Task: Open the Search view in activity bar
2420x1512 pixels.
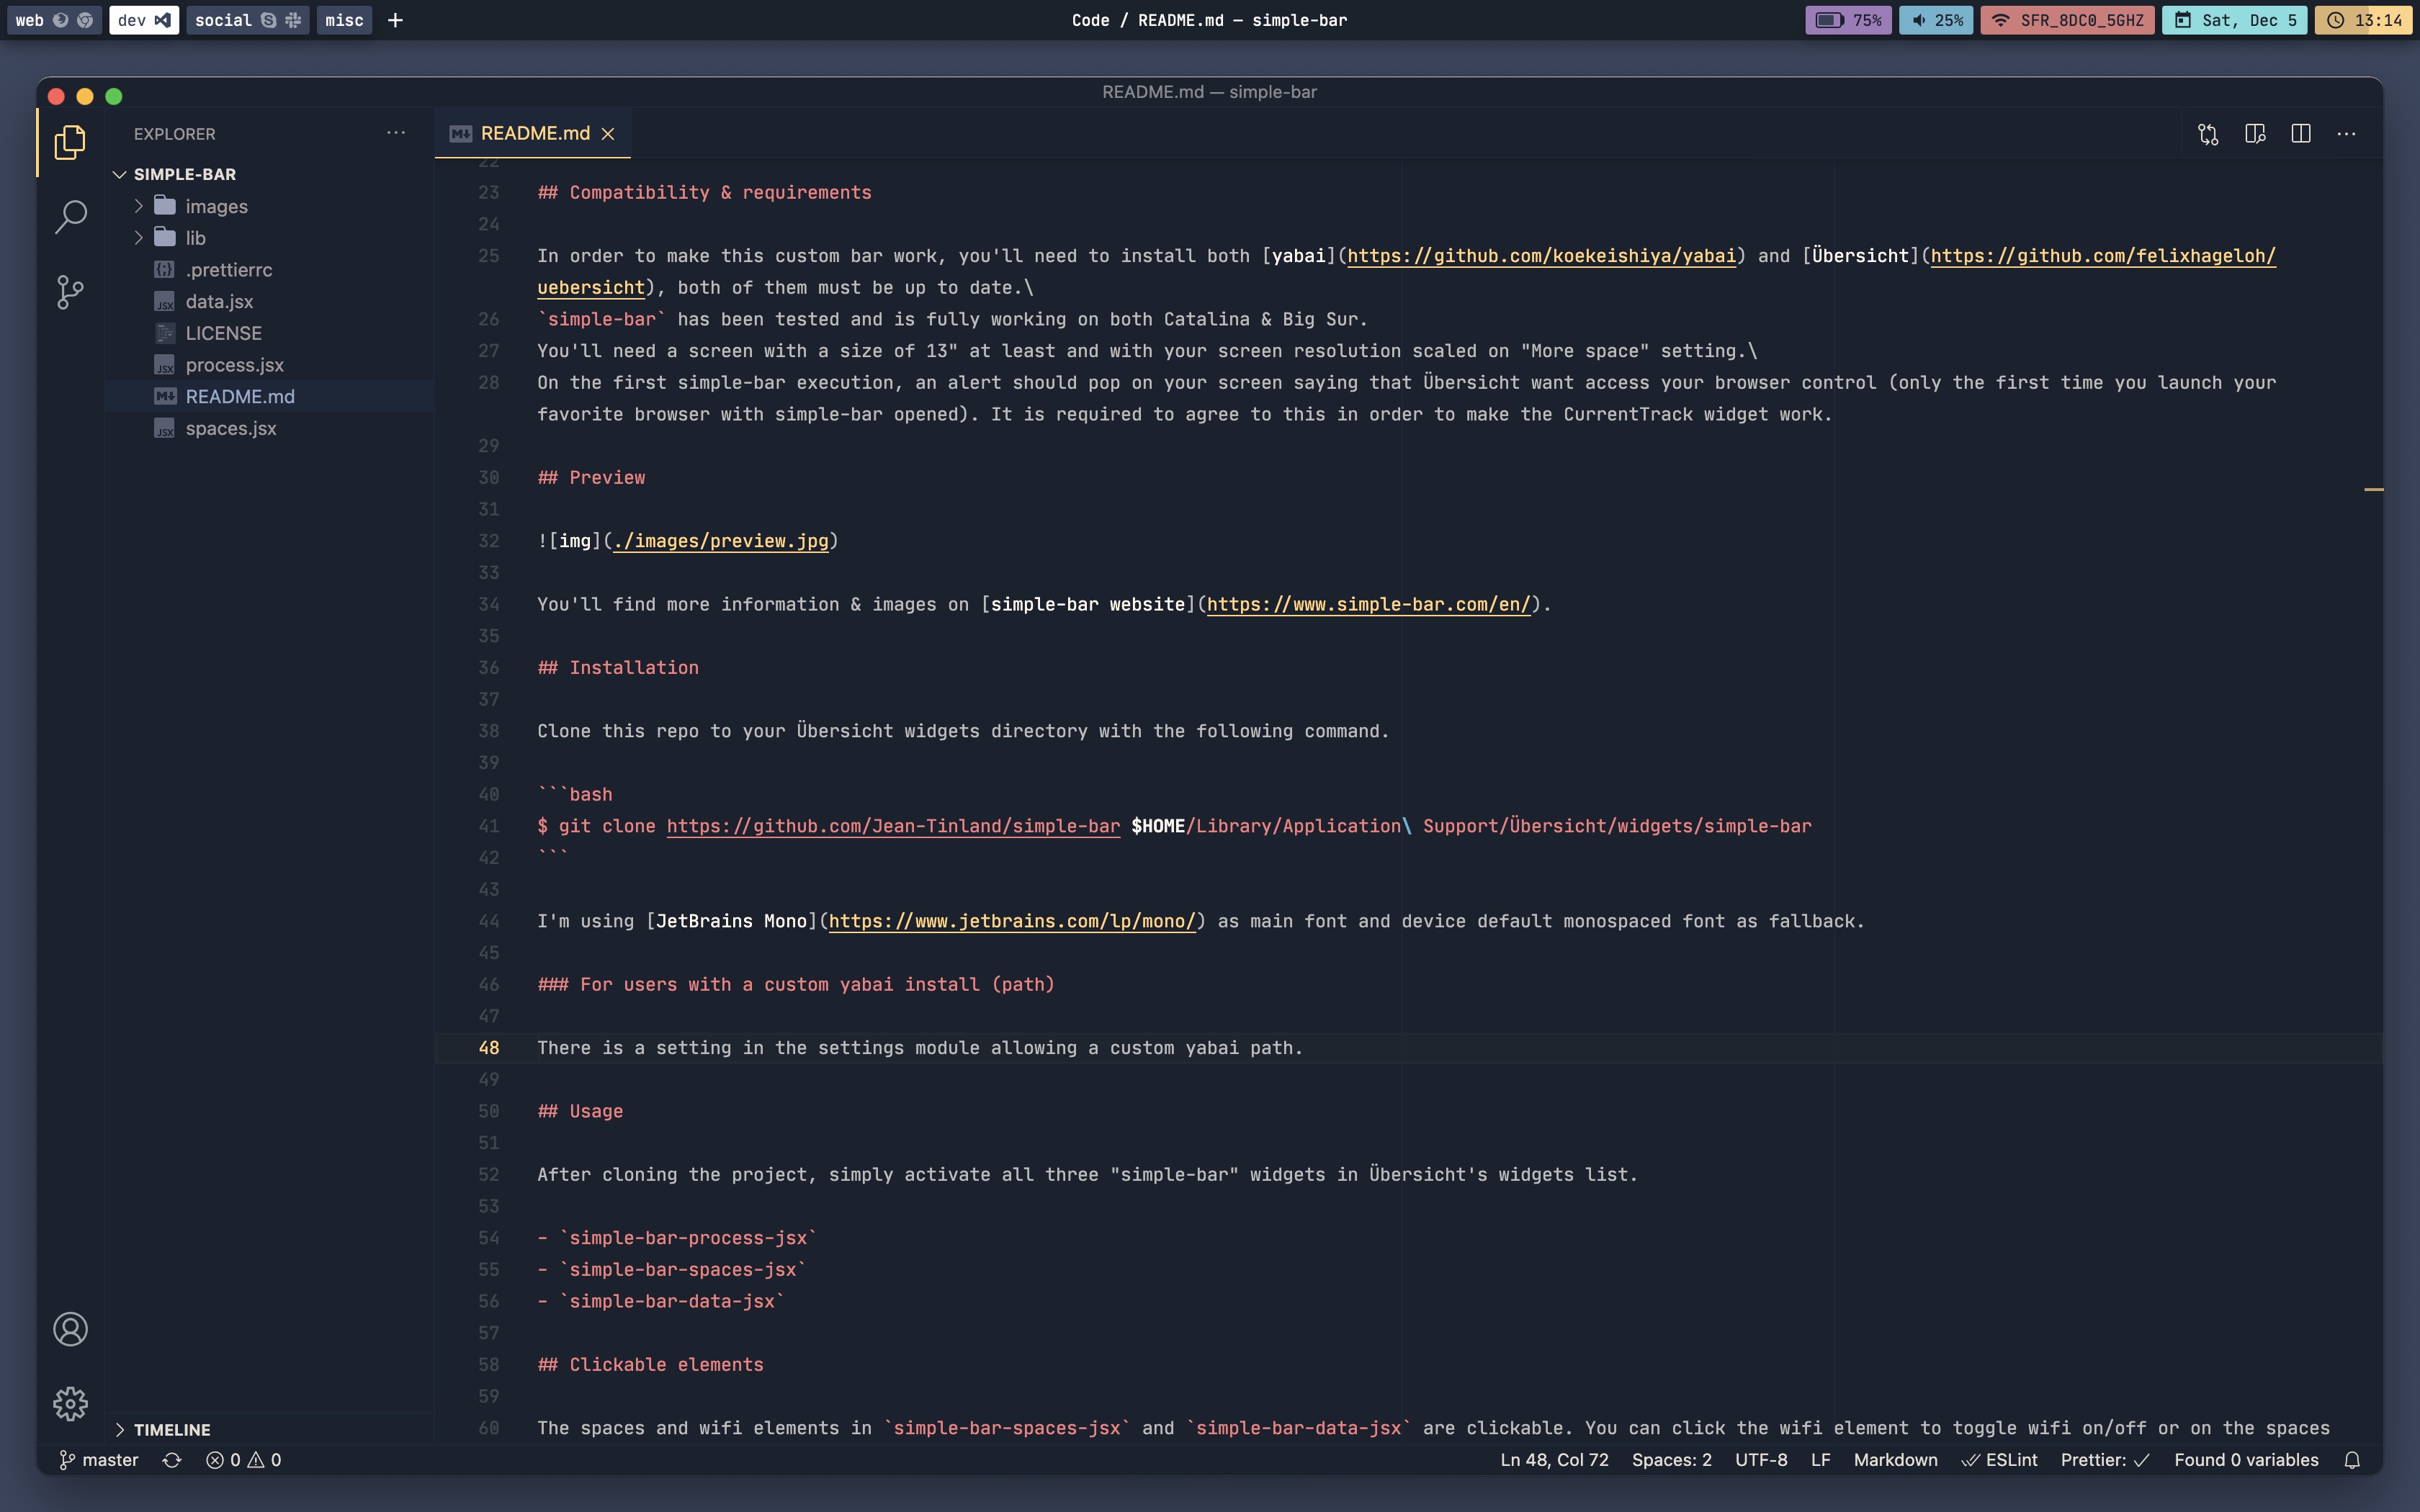Action: 70,216
